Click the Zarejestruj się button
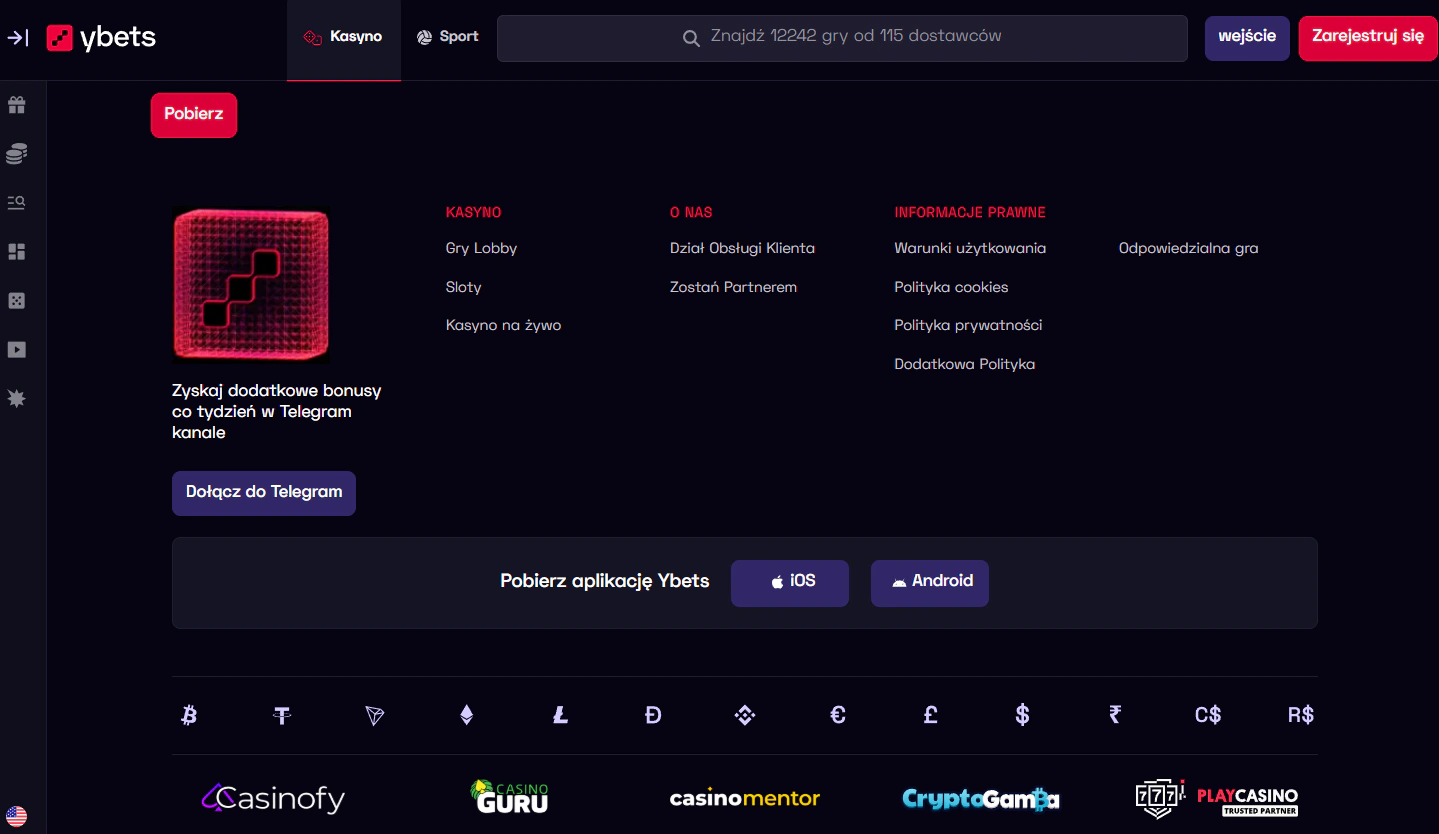The width and height of the screenshot is (1439, 834). 1368,38
